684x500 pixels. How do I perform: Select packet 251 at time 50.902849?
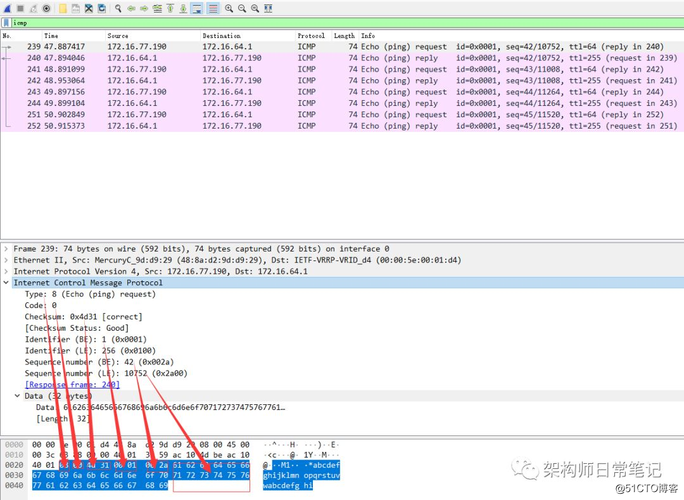[x=342, y=115]
